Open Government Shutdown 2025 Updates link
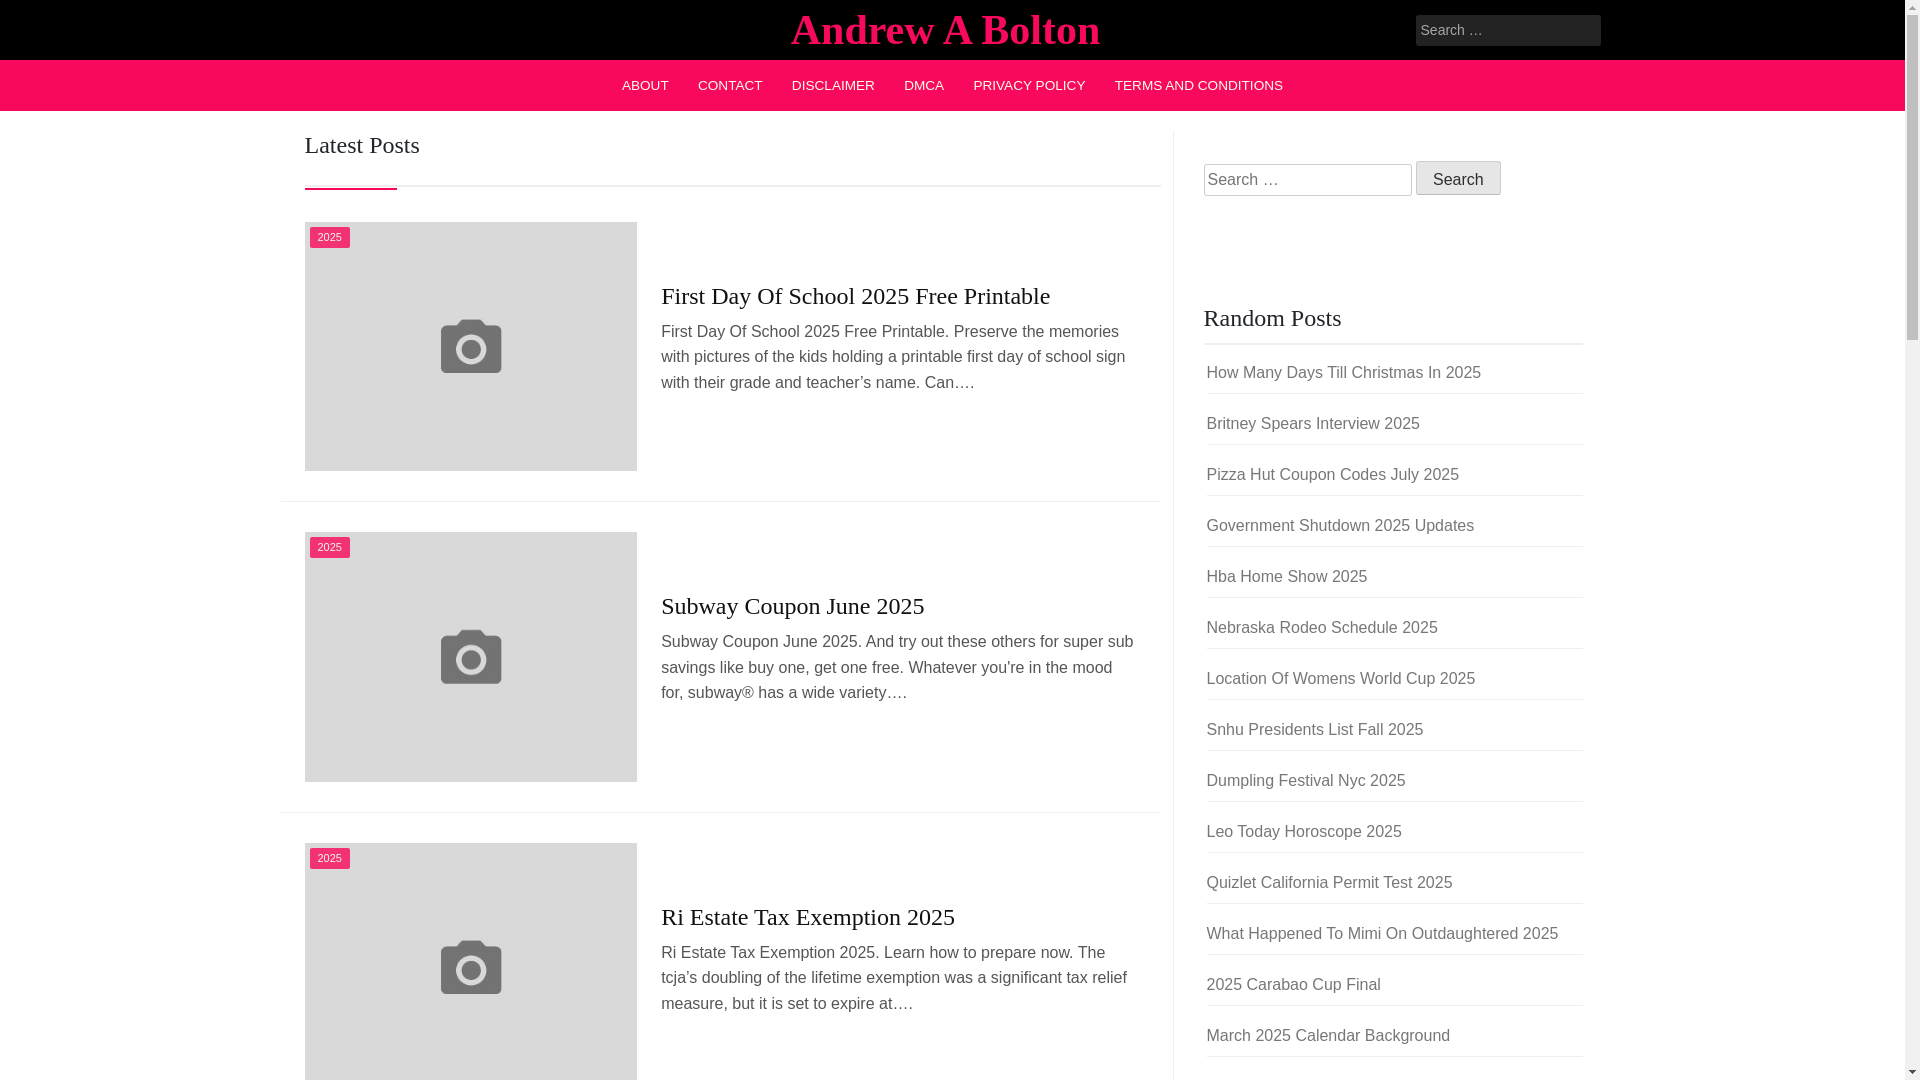 pos(1339,526)
